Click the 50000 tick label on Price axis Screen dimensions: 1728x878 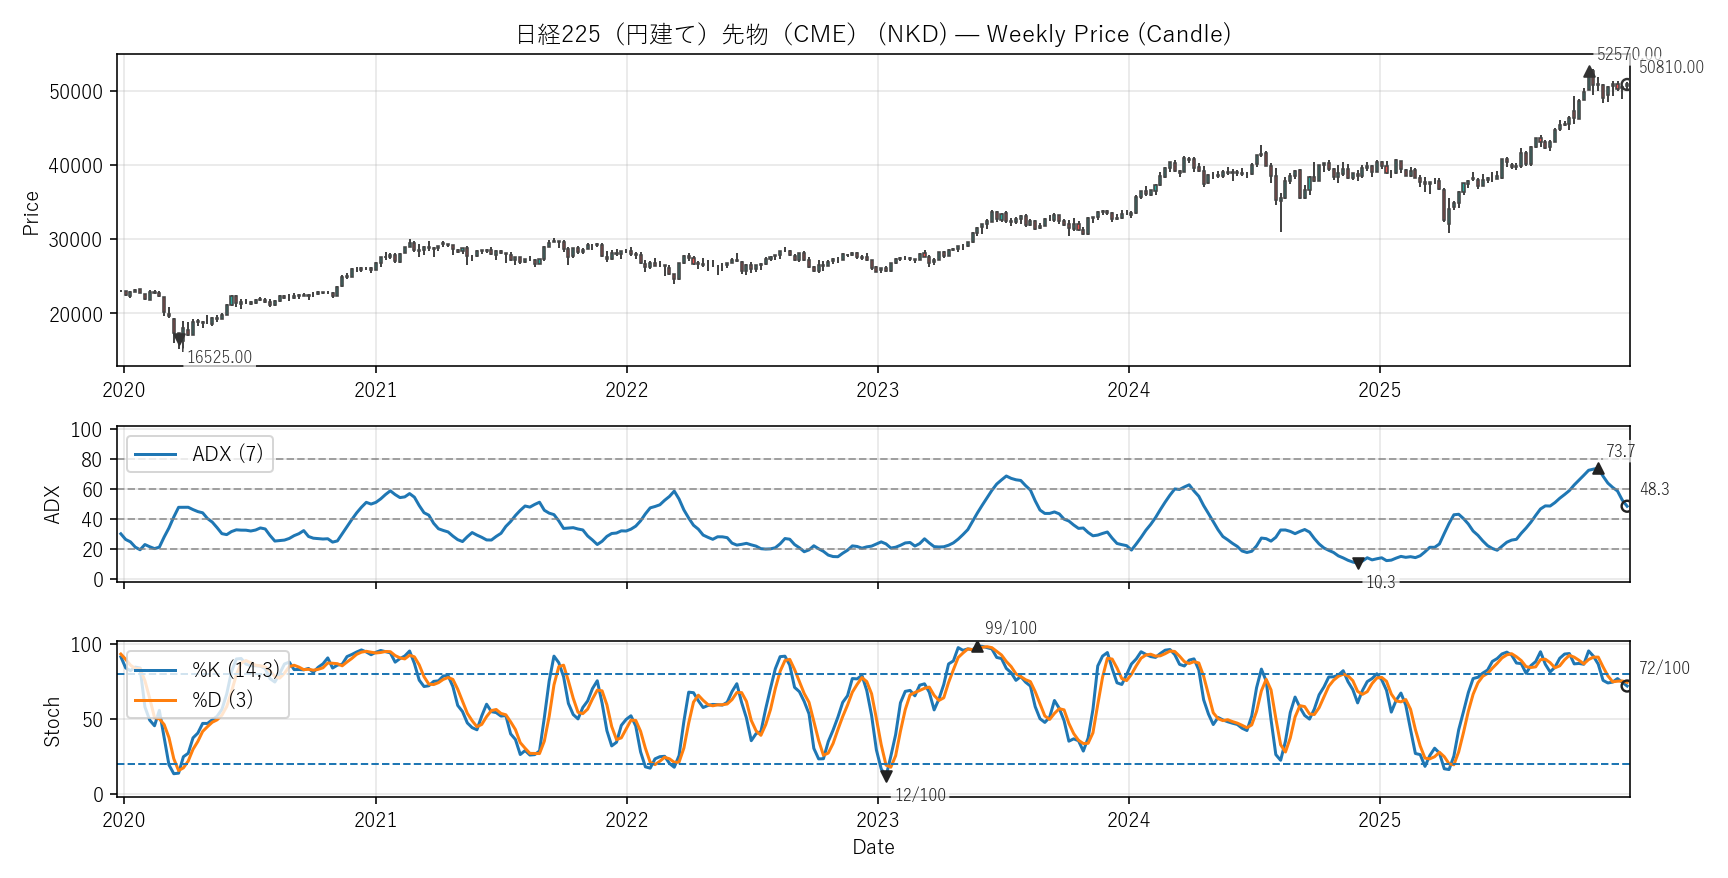click(76, 92)
